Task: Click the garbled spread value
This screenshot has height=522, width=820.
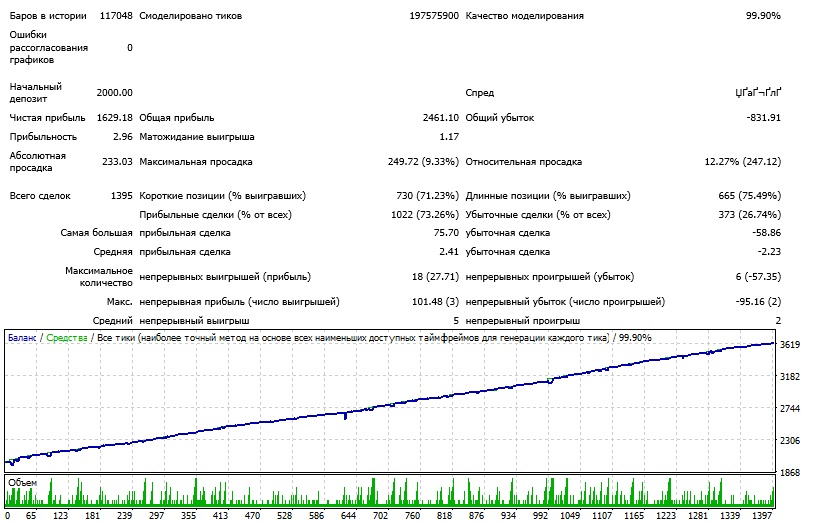Action: click(758, 93)
